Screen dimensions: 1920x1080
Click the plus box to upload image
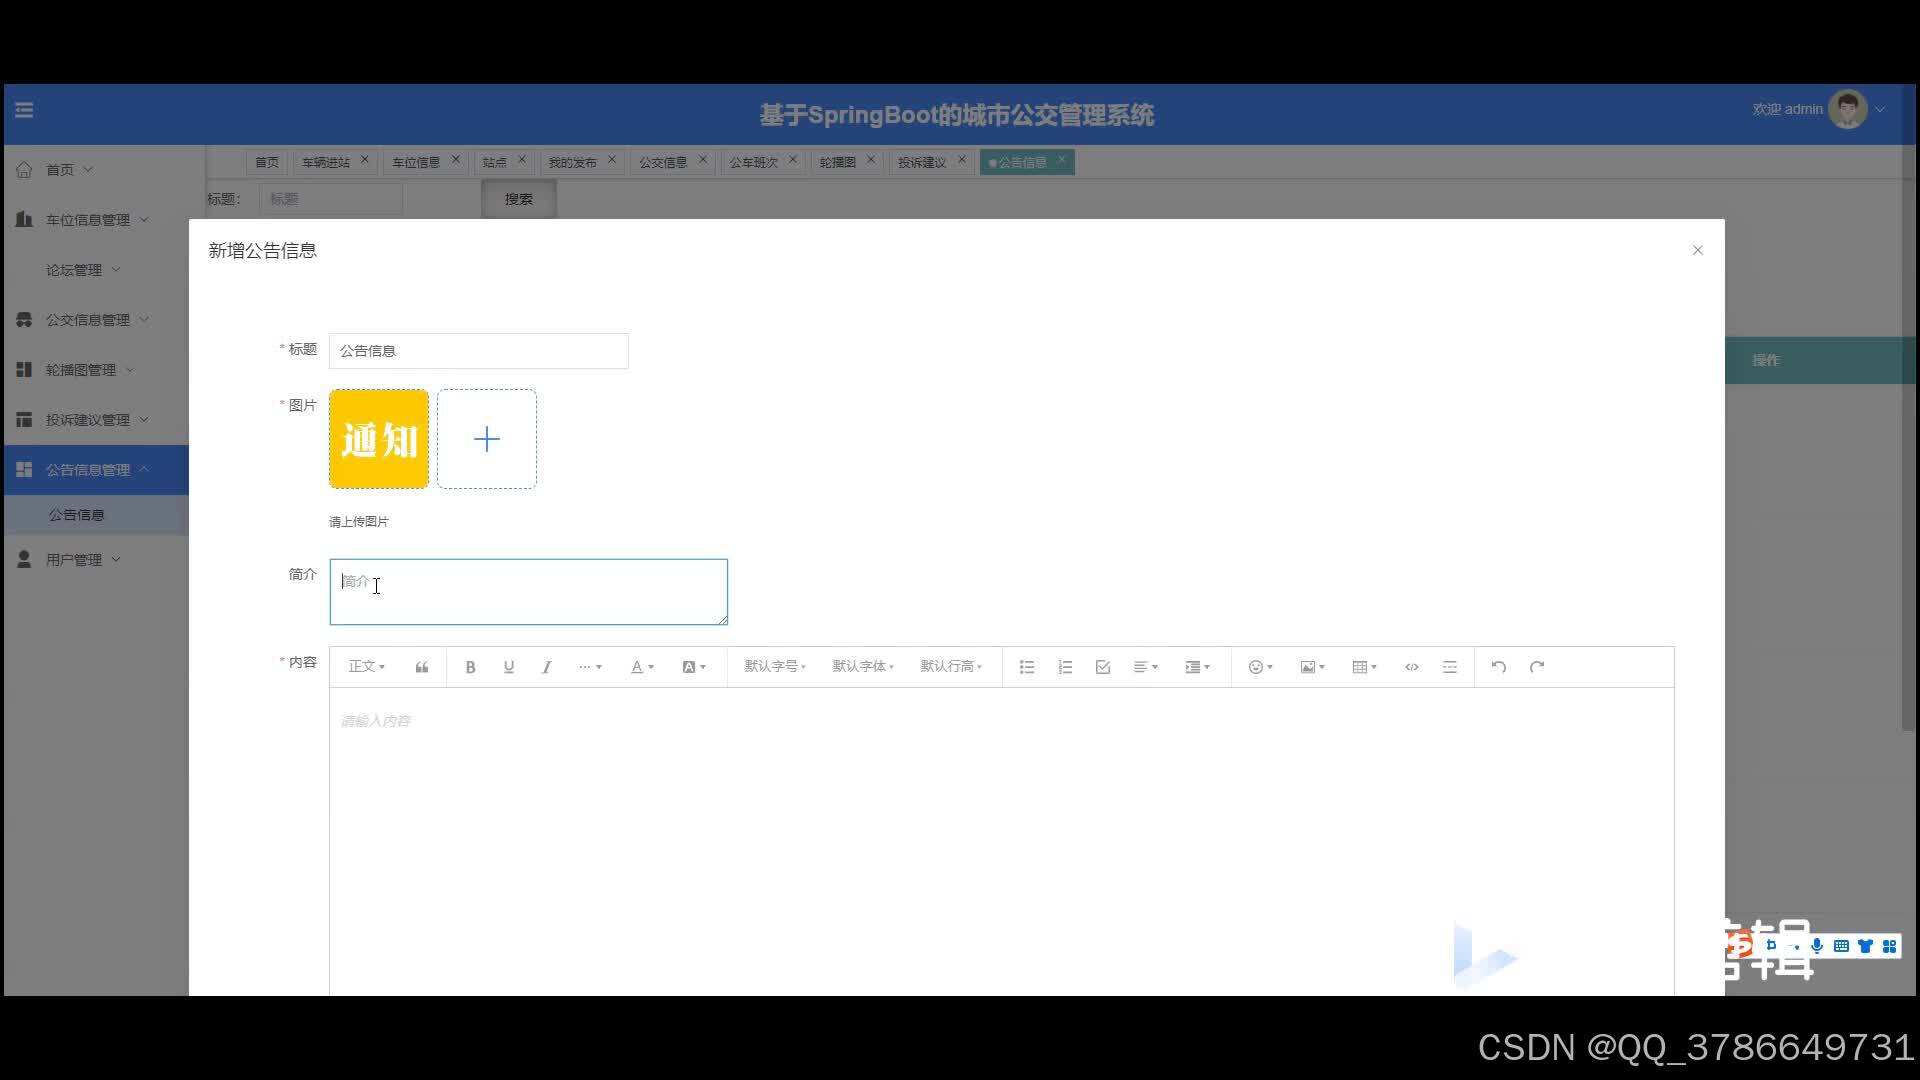point(486,439)
